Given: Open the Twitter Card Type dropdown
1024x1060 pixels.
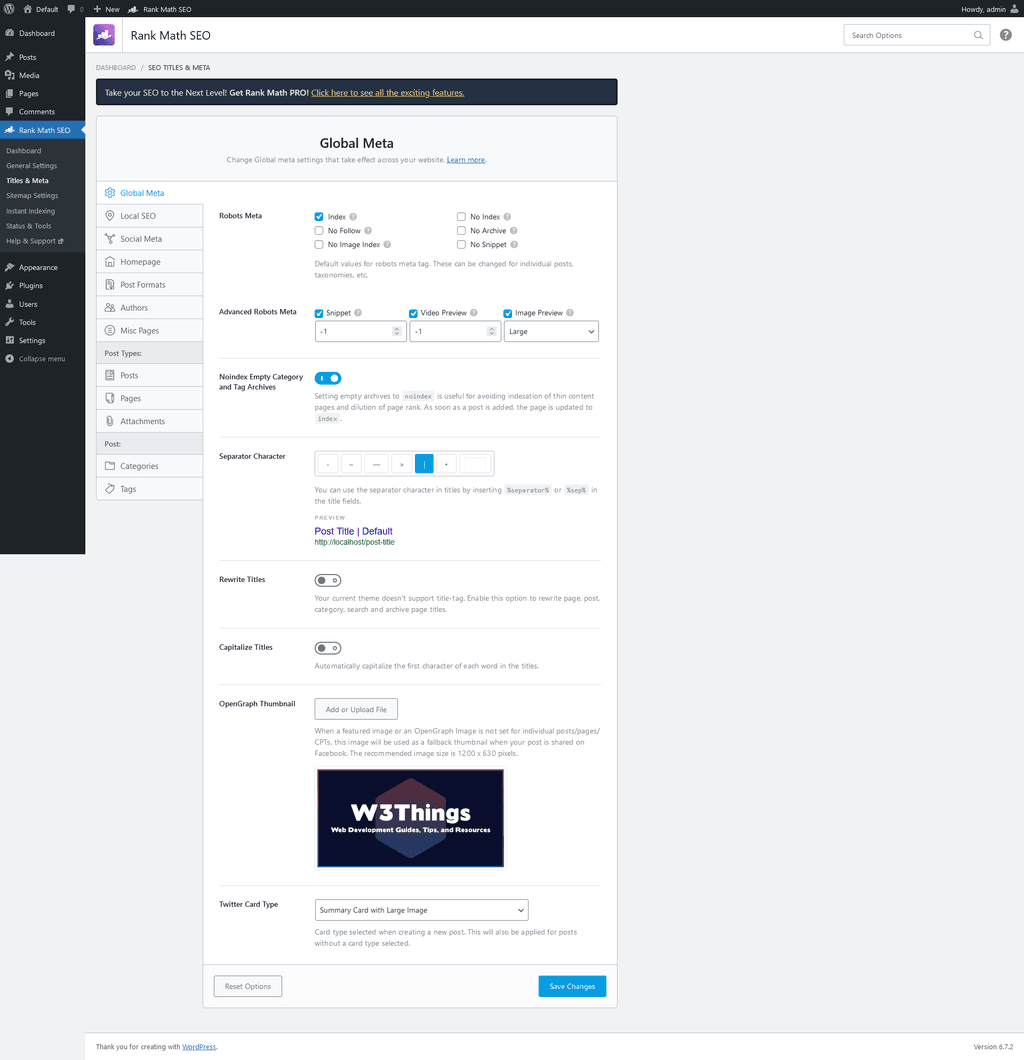Looking at the screenshot, I should click(x=421, y=910).
